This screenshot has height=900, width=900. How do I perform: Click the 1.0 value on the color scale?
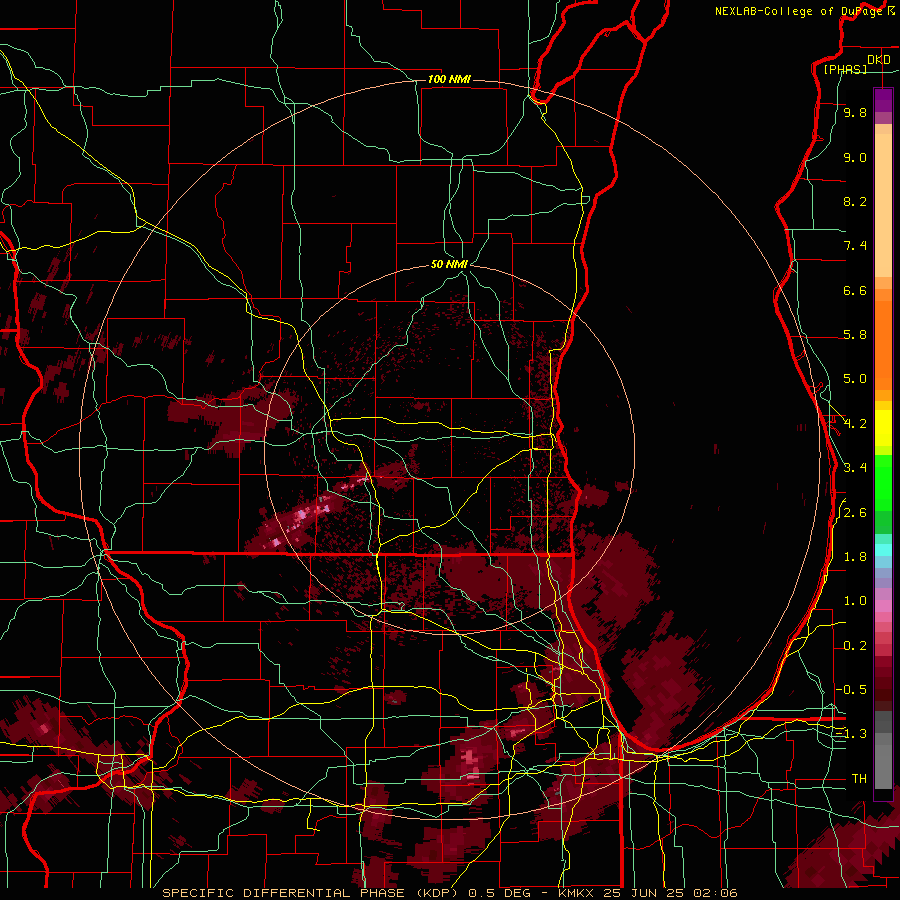[855, 601]
